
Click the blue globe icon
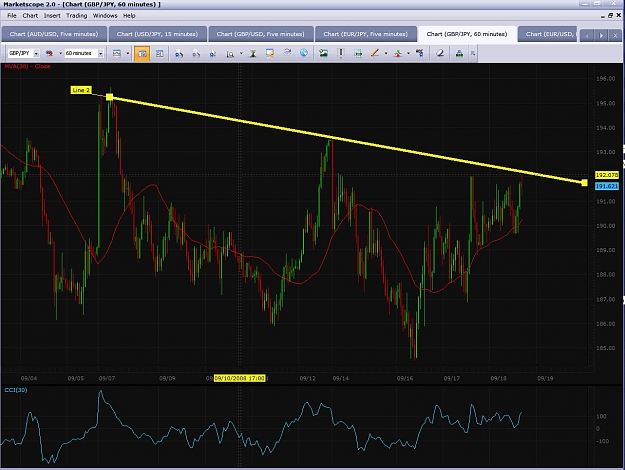coord(304,53)
